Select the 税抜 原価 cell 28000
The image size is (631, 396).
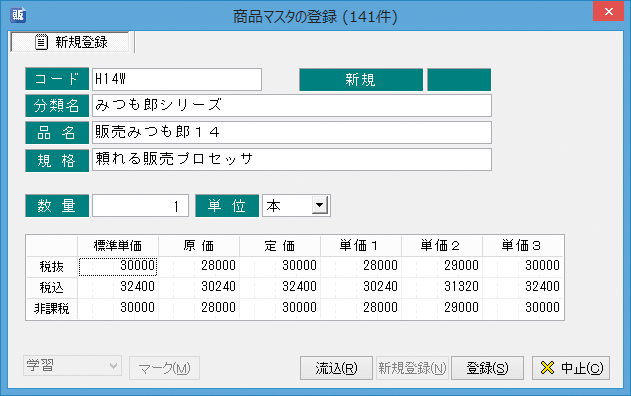(x=199, y=266)
